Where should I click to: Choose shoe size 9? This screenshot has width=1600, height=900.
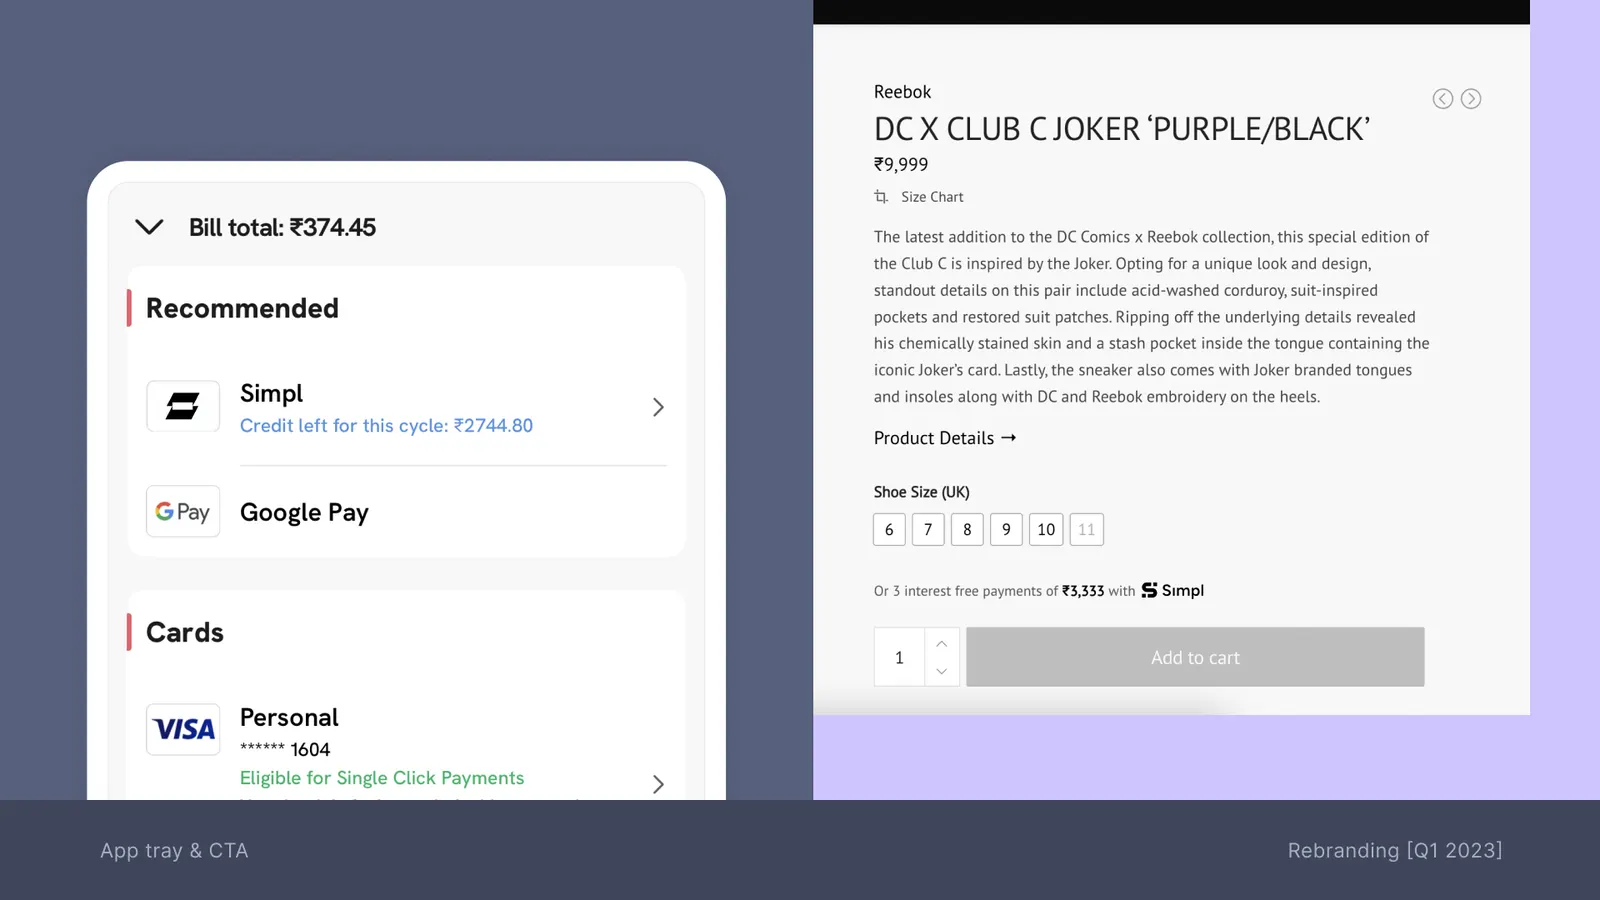tap(1006, 529)
